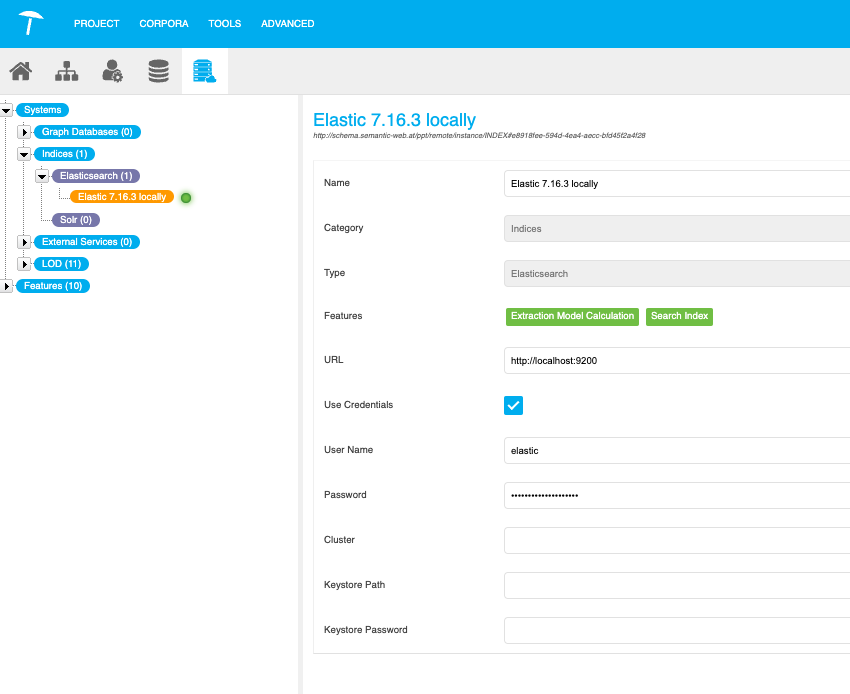Select the remote systems server icon
This screenshot has height=694, width=850.
coord(204,70)
